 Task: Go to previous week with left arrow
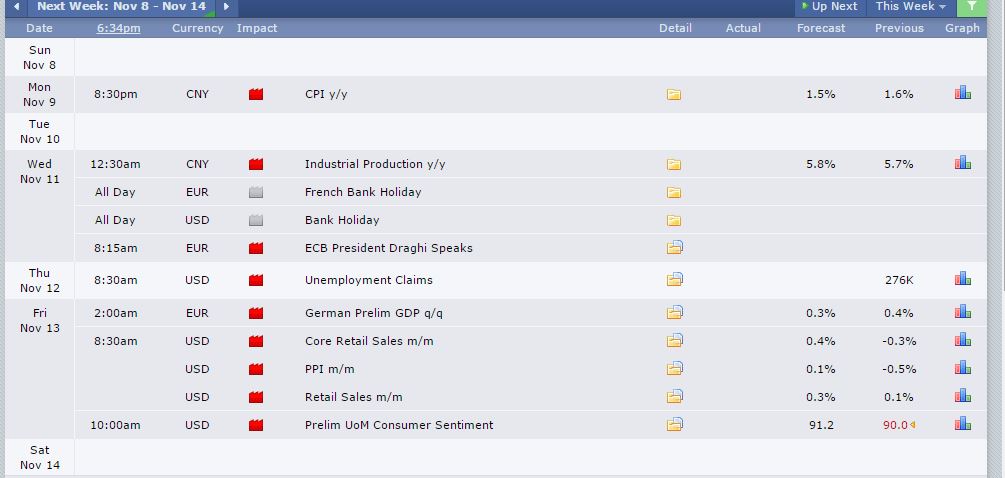click(16, 7)
